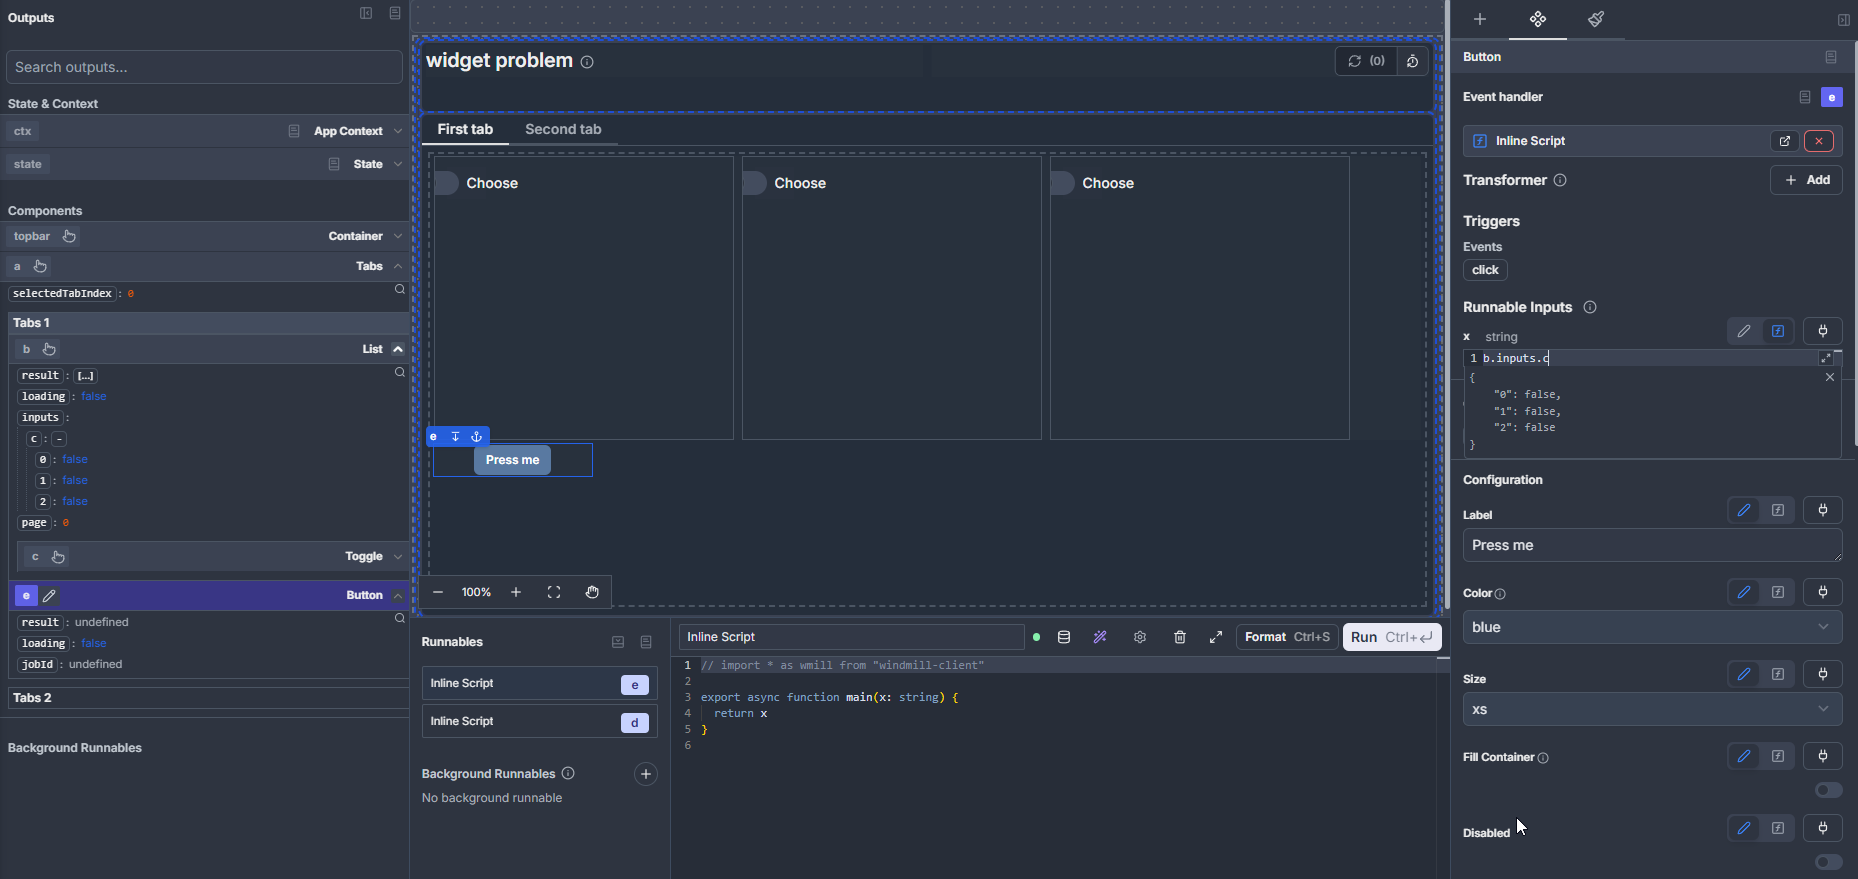Switch to the First tab
This screenshot has width=1858, height=879.
(465, 129)
